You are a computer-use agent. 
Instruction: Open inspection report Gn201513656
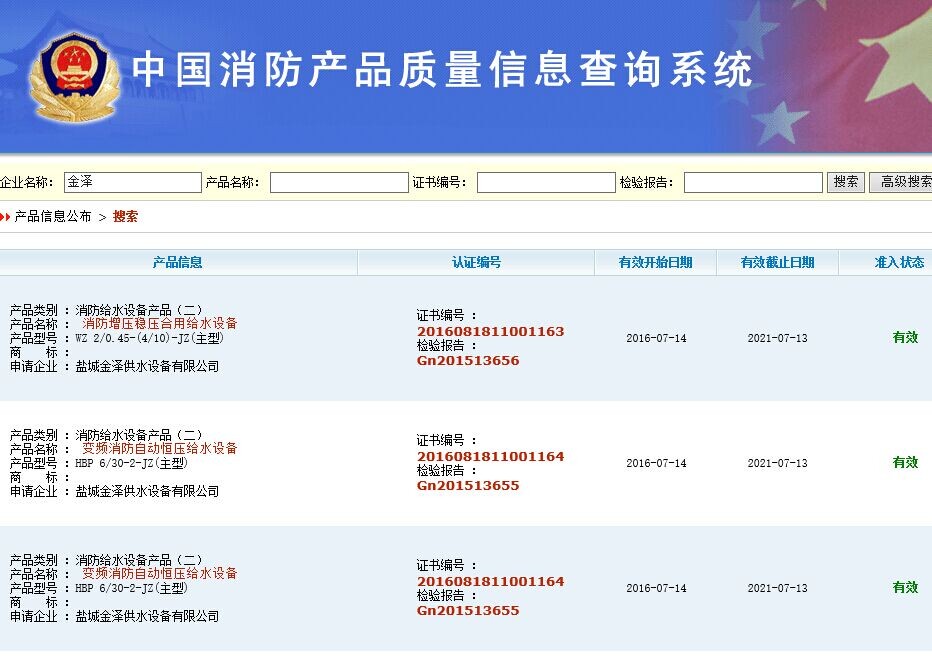pyautogui.click(x=468, y=361)
